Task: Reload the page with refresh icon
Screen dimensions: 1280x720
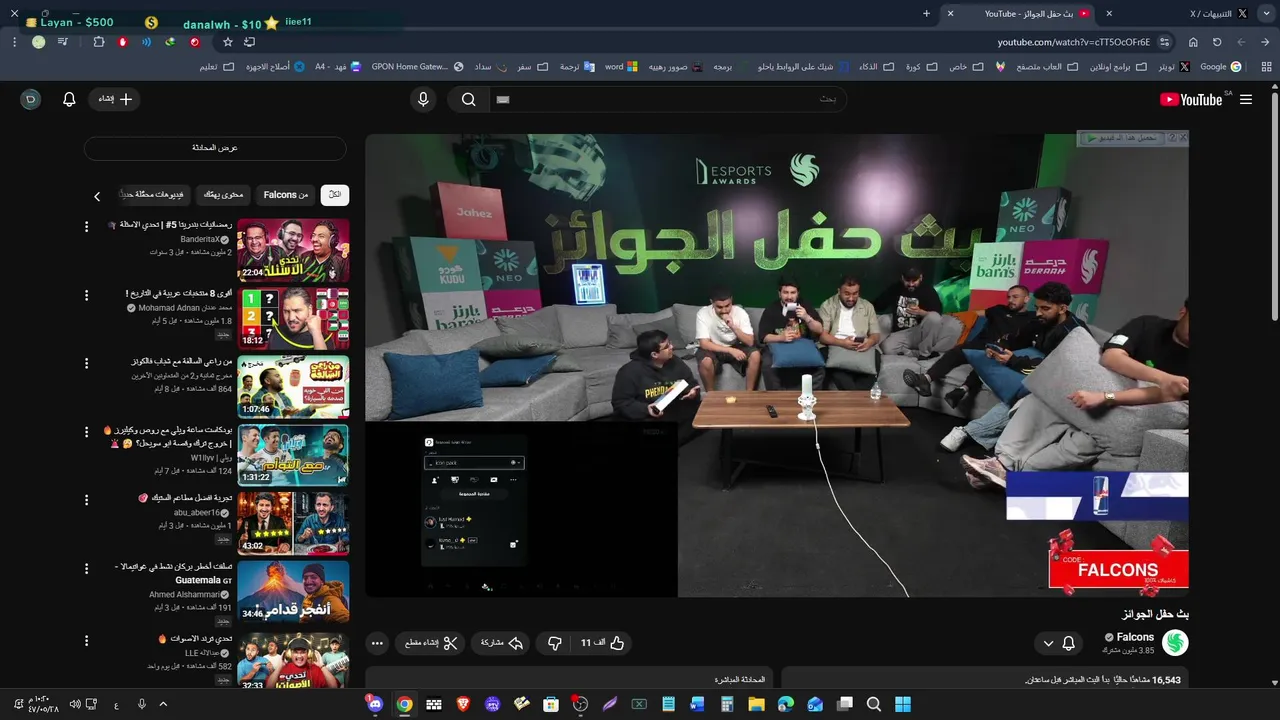Action: [x=1217, y=42]
